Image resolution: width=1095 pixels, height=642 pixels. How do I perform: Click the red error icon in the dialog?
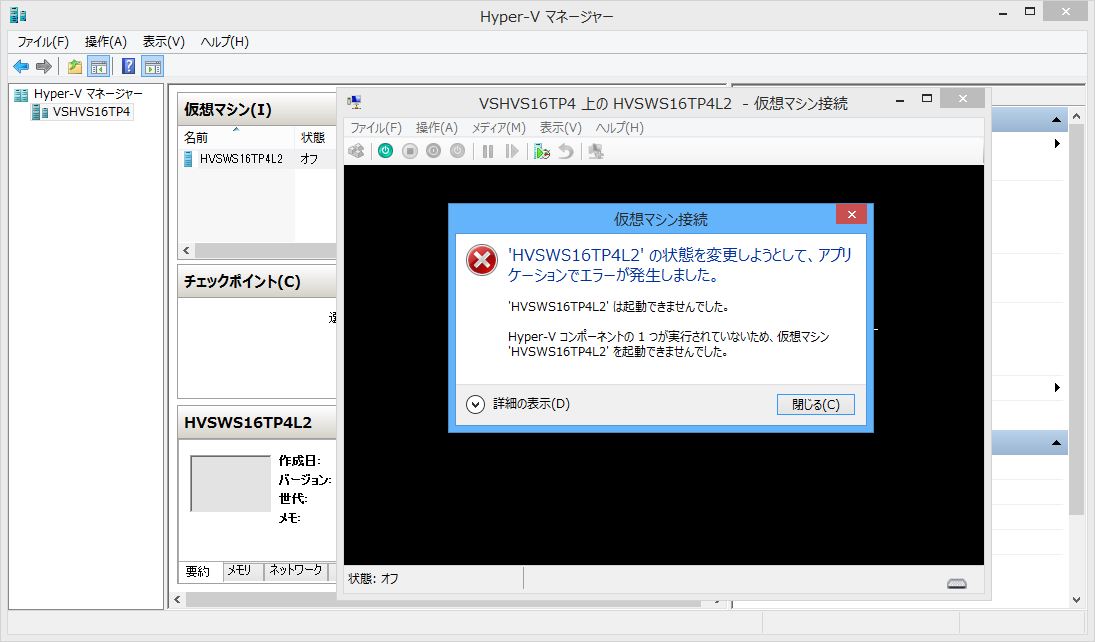[482, 260]
